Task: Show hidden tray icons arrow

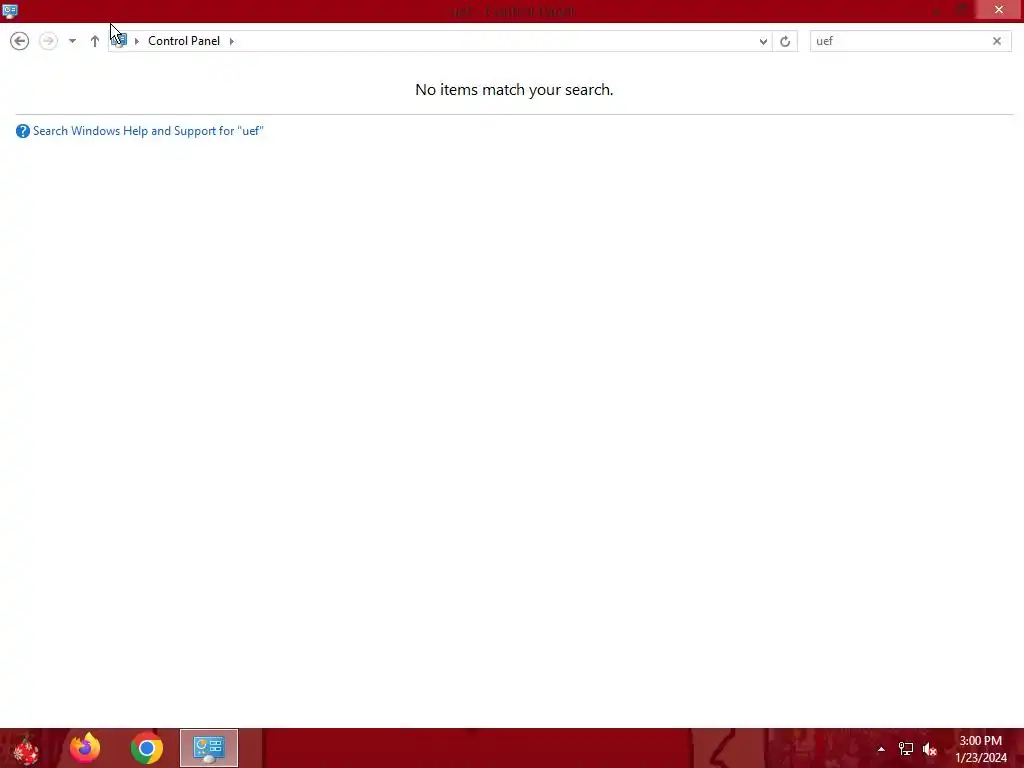Action: click(x=881, y=749)
